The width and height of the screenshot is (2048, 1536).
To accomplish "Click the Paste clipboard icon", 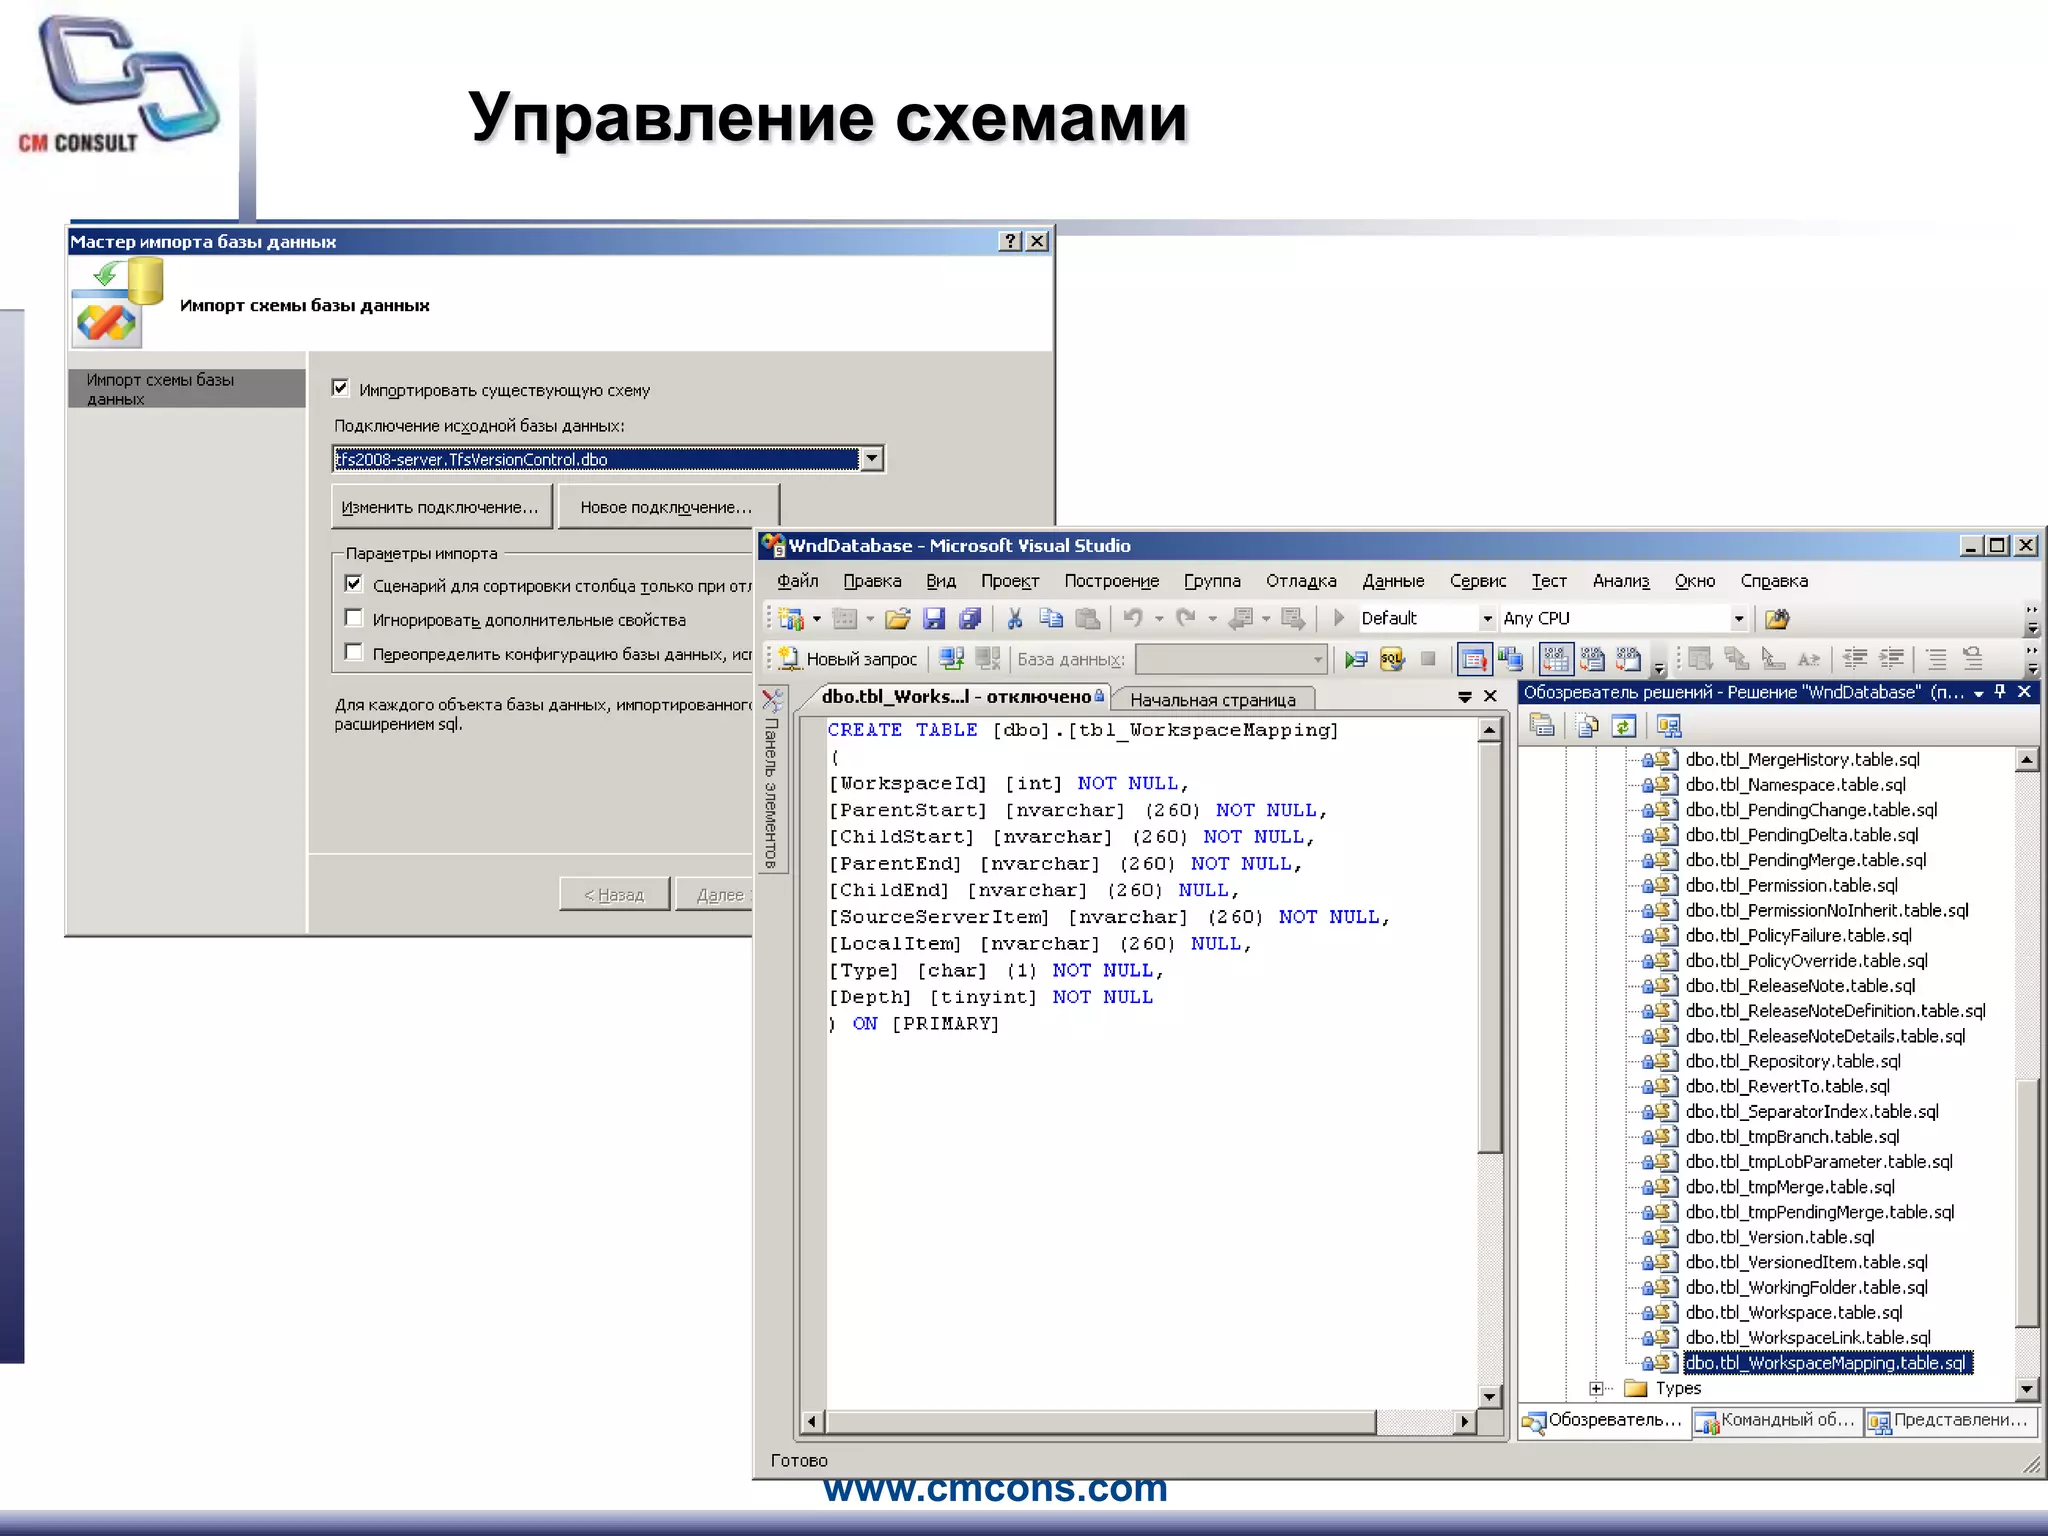I will 1087,619.
